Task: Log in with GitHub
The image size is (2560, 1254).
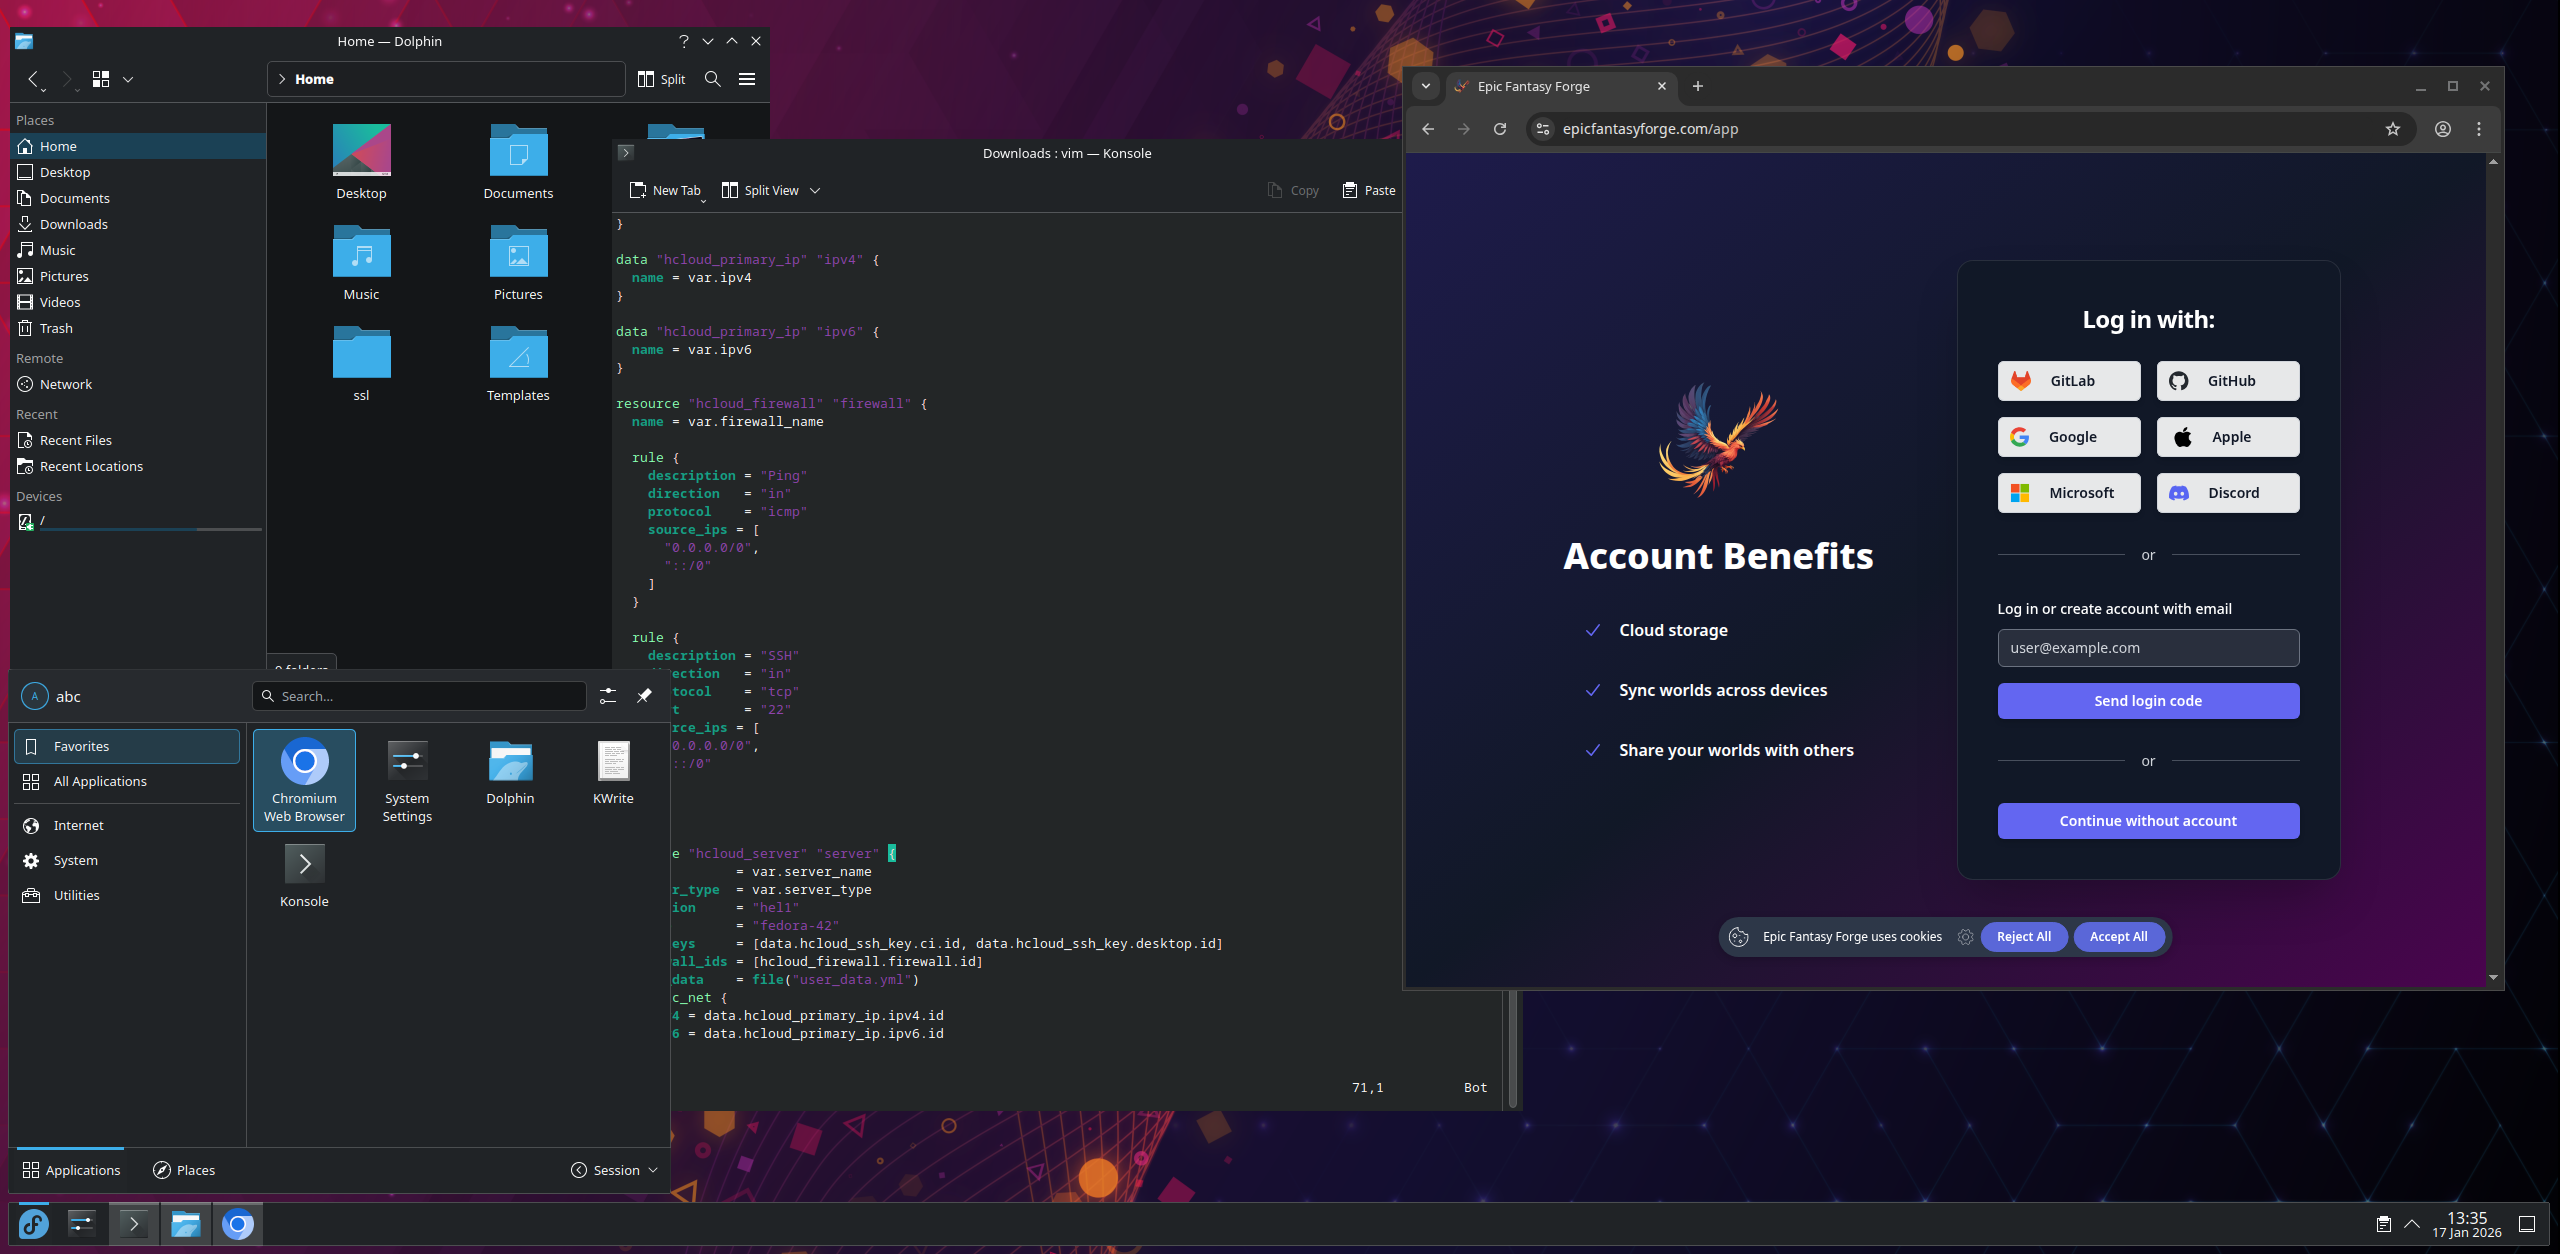Action: coord(2228,381)
